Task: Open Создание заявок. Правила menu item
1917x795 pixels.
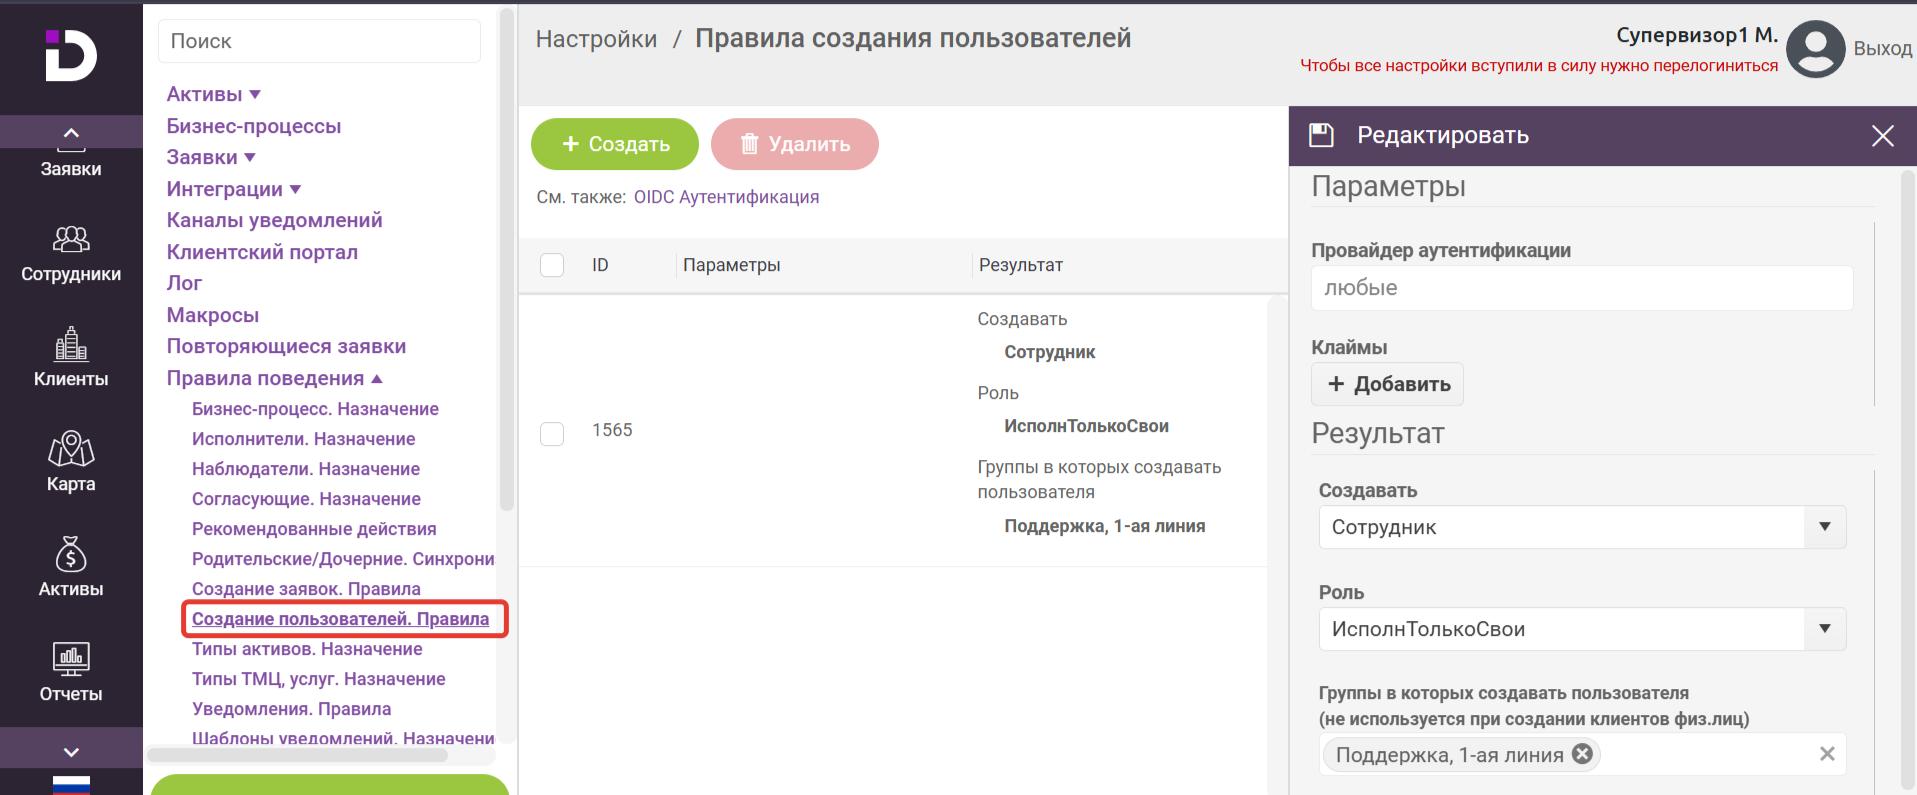Action: click(x=306, y=589)
